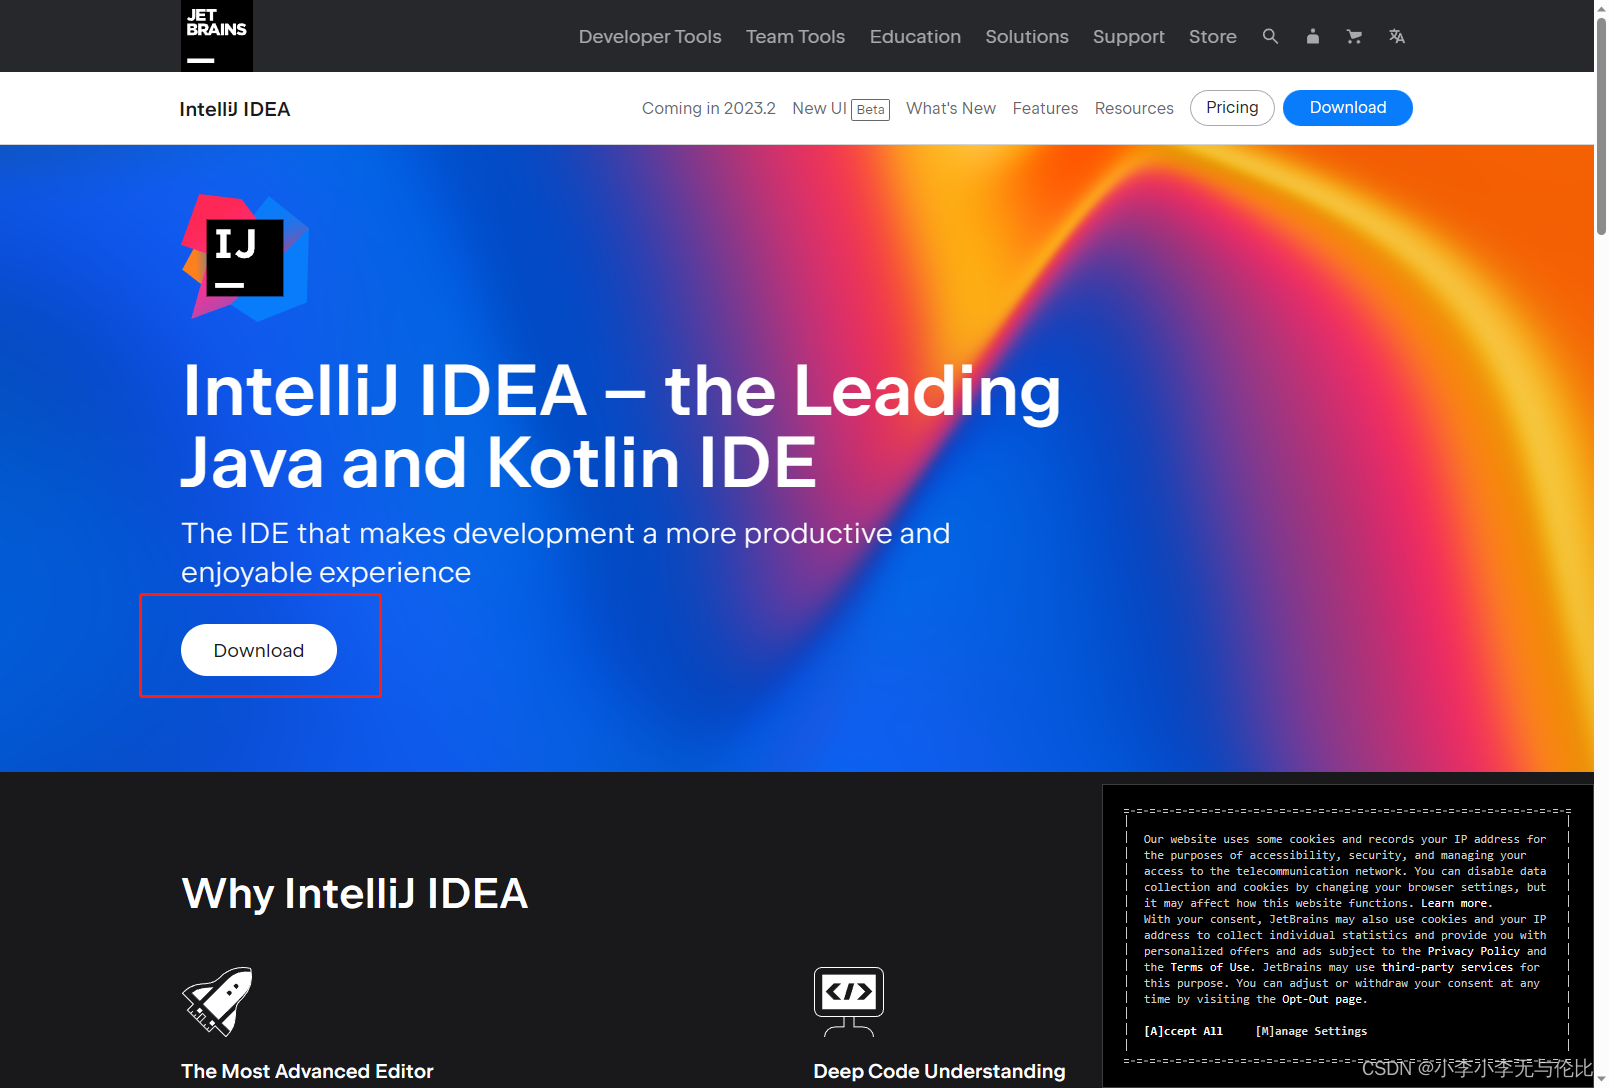Image resolution: width=1609 pixels, height=1088 pixels.
Task: Open the Resources menu
Action: coord(1134,108)
